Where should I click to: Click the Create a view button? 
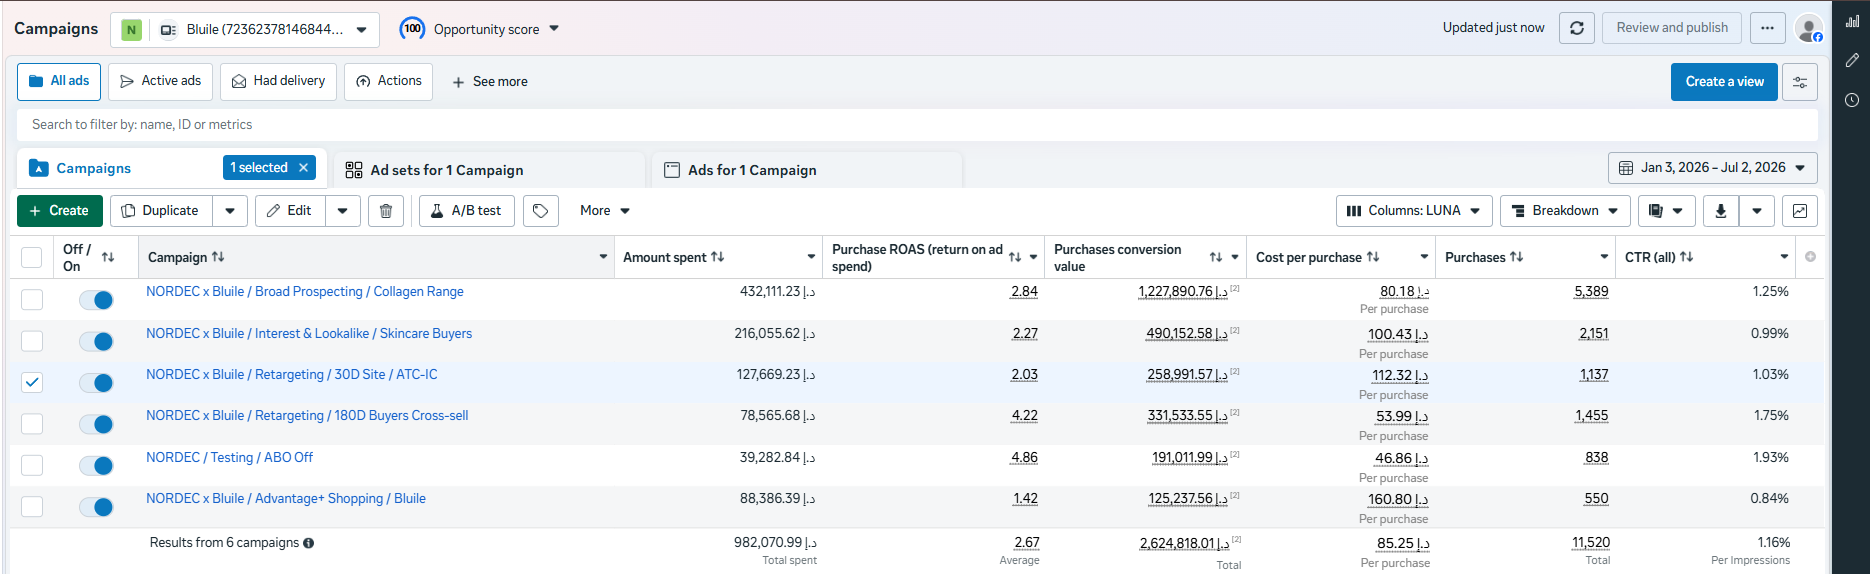coord(1724,82)
